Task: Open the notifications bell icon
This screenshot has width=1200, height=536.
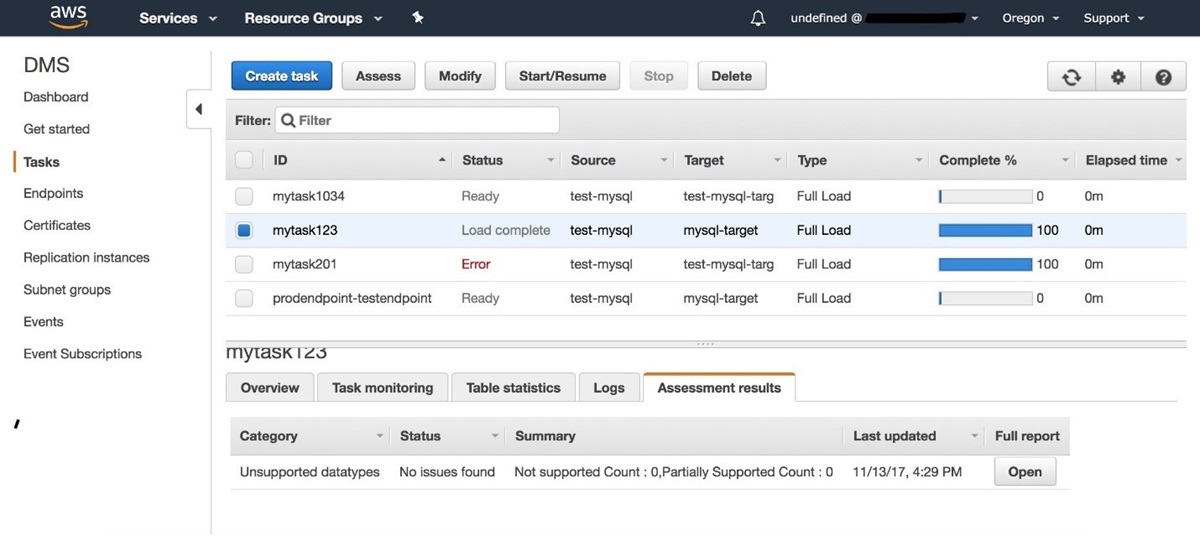Action: coord(758,18)
